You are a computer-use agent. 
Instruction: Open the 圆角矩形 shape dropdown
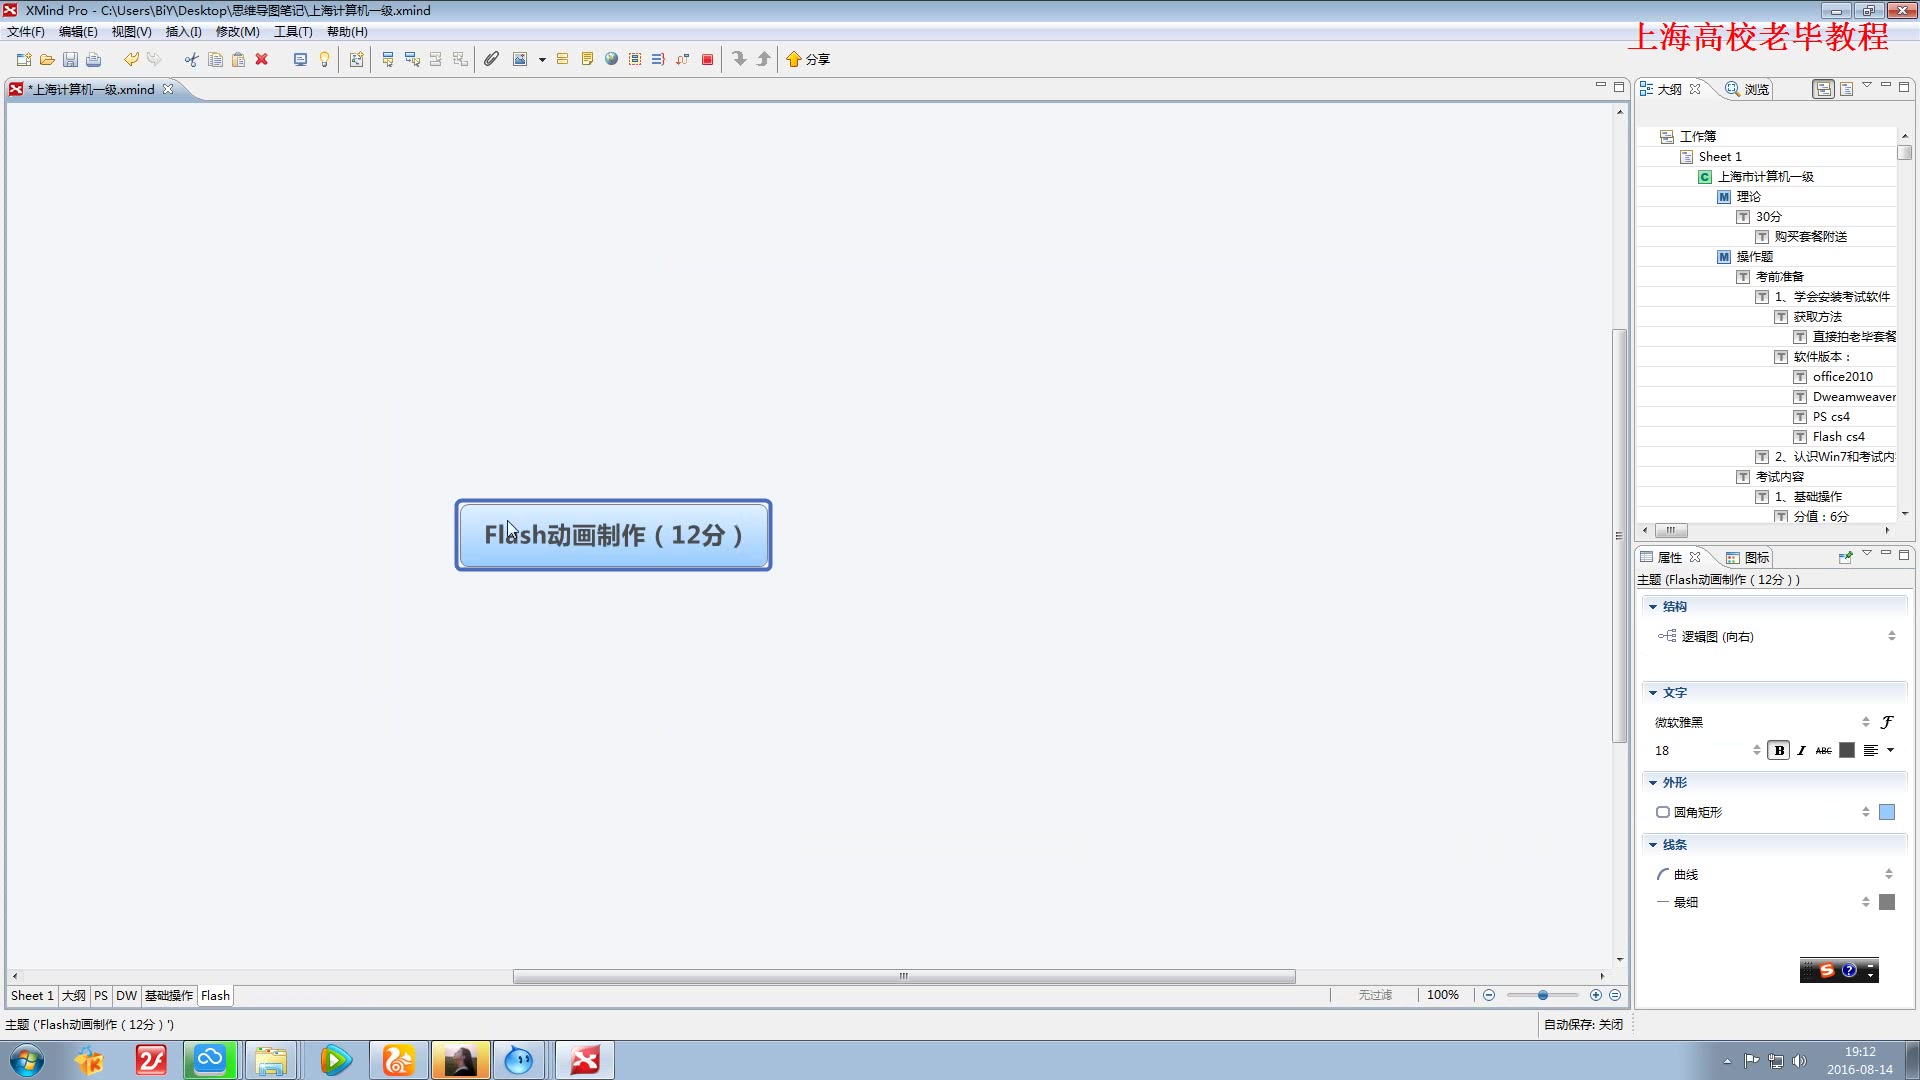(x=1762, y=812)
